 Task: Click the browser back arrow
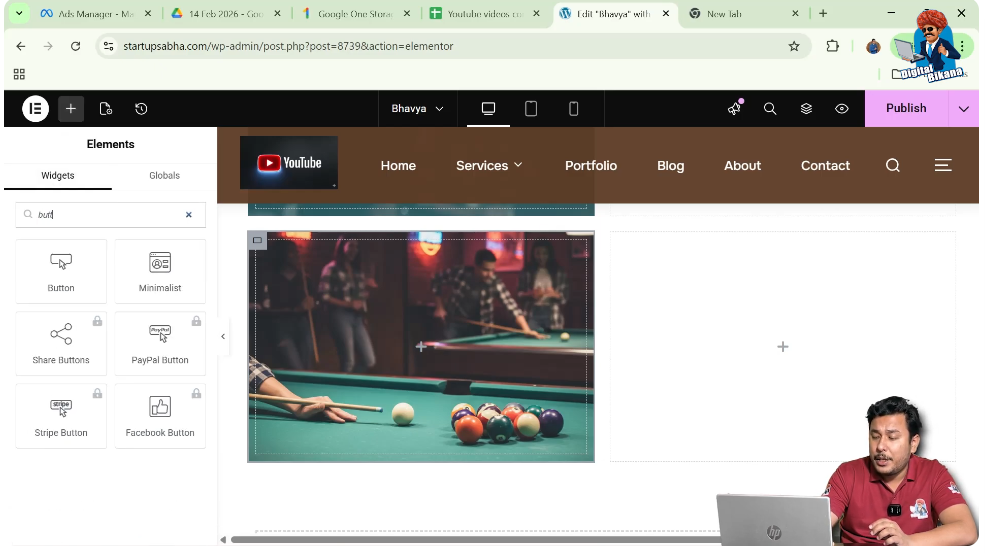pos(21,46)
